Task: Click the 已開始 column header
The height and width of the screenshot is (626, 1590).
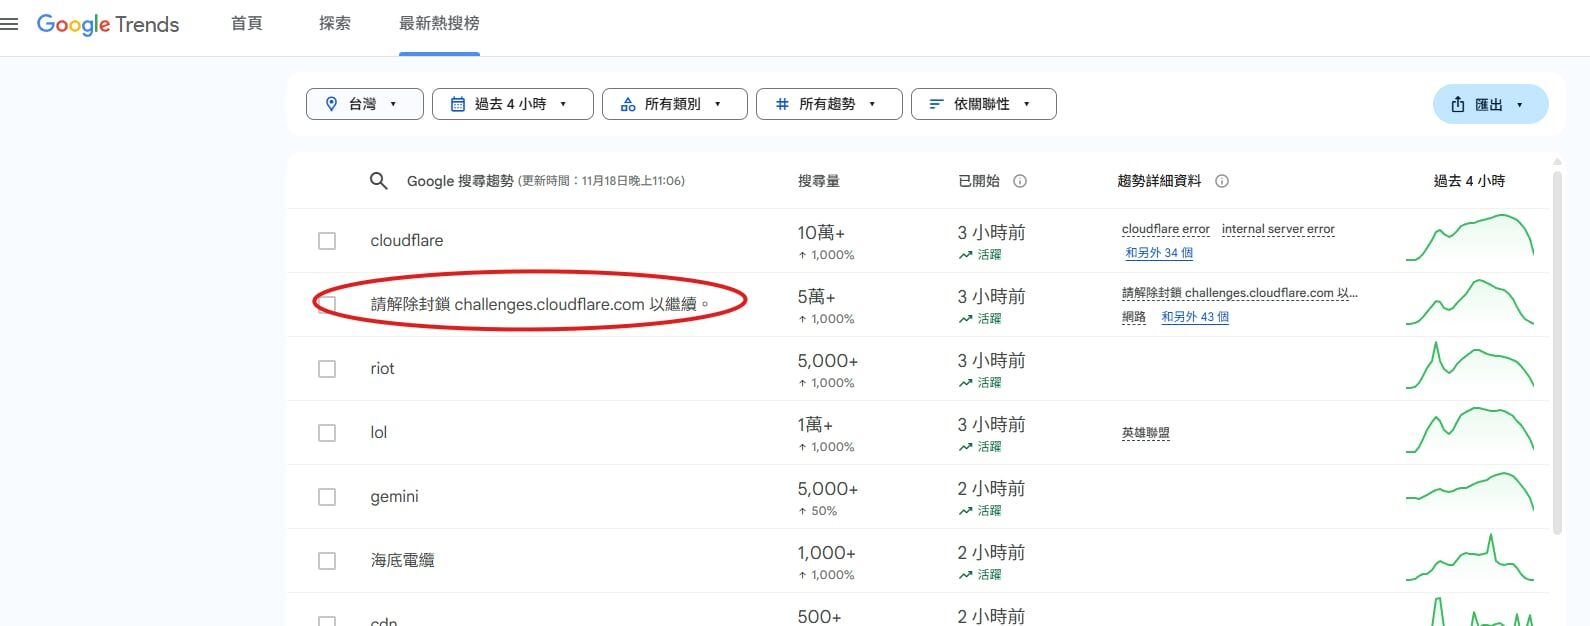Action: [x=979, y=181]
